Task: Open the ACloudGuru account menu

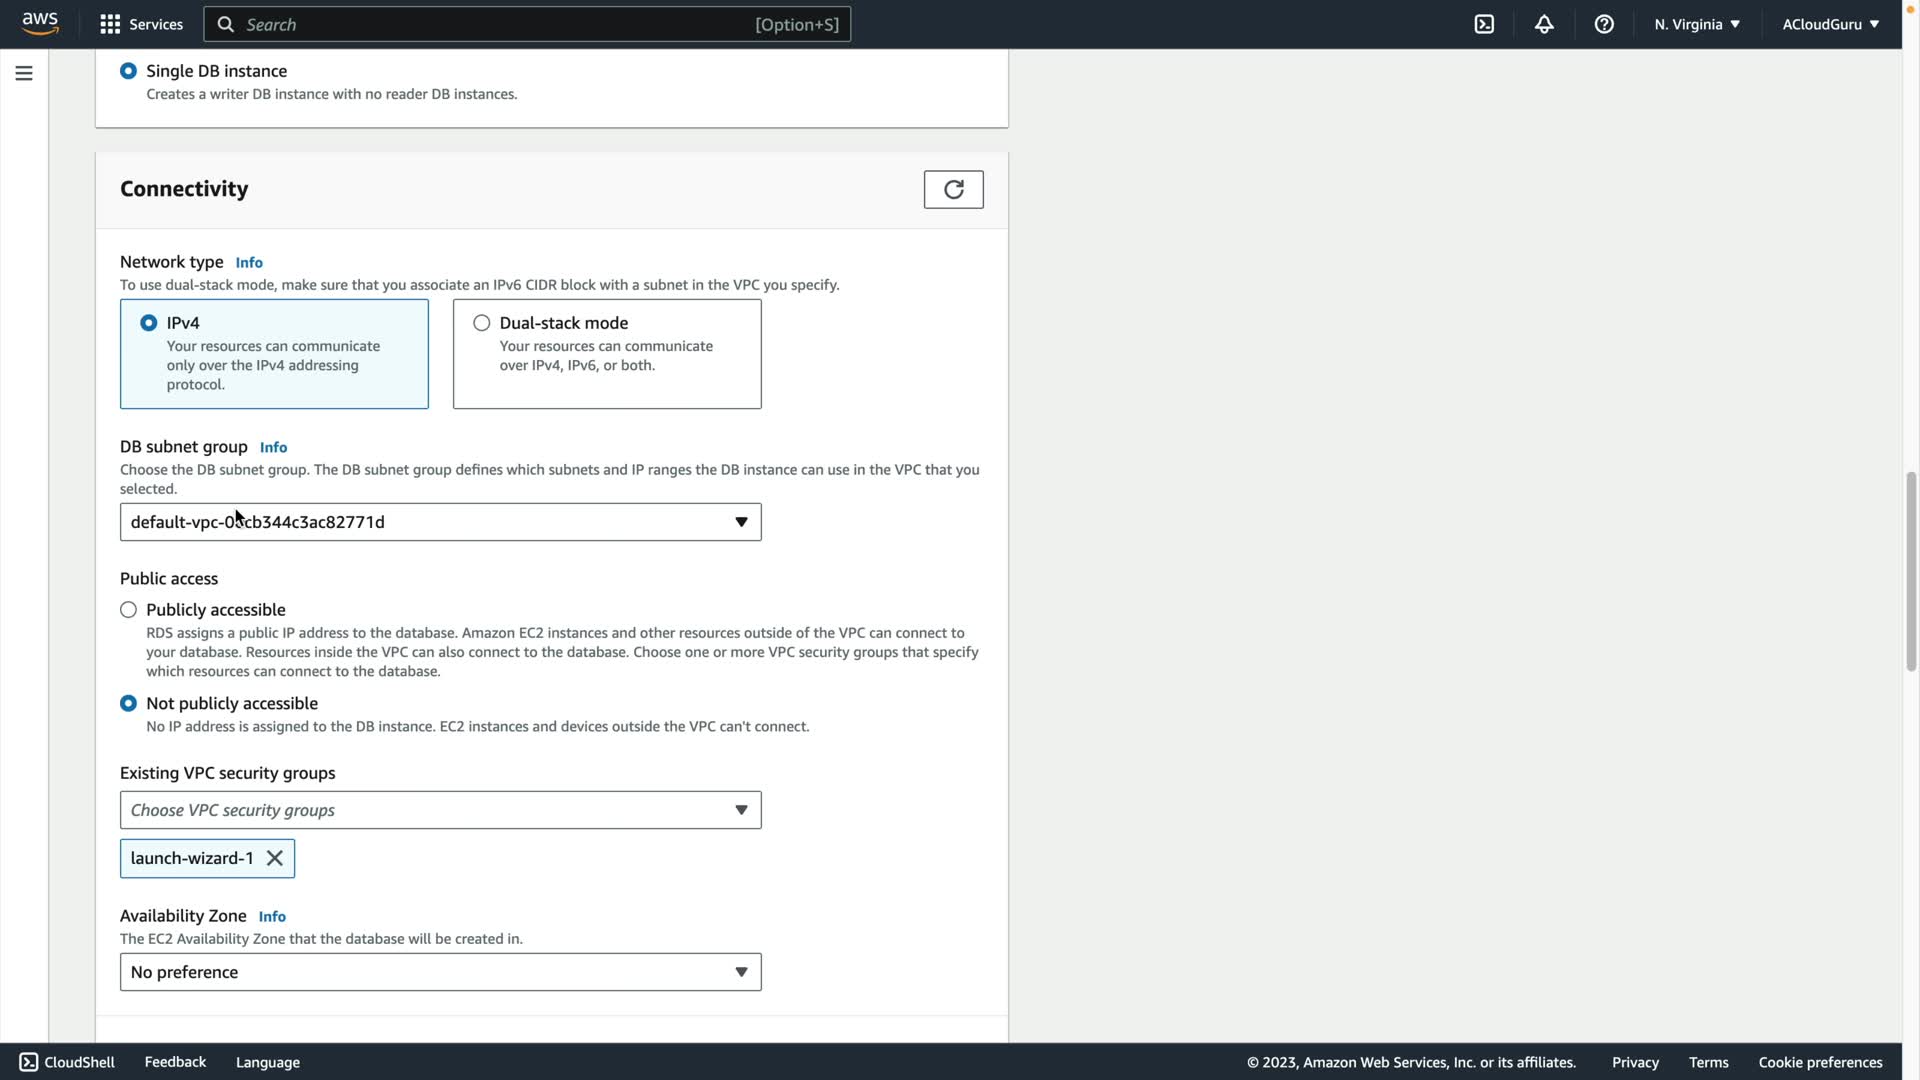Action: (1830, 24)
